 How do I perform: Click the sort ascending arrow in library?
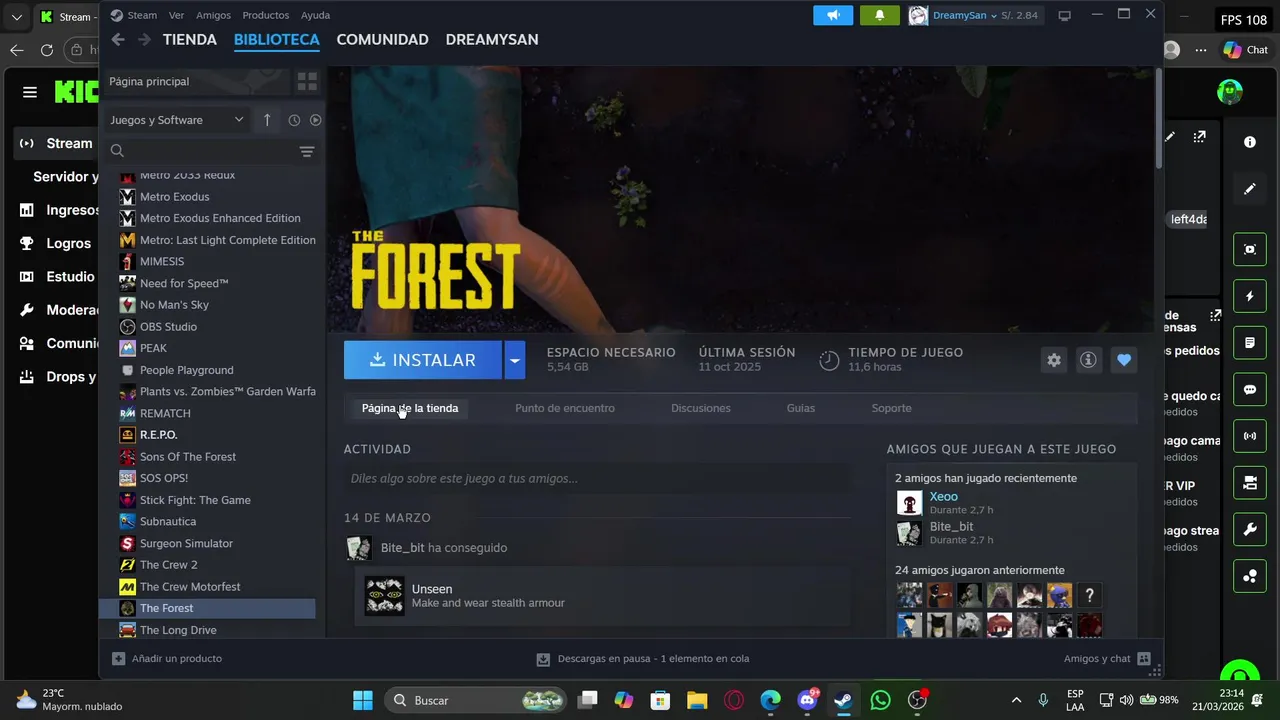coord(267,120)
